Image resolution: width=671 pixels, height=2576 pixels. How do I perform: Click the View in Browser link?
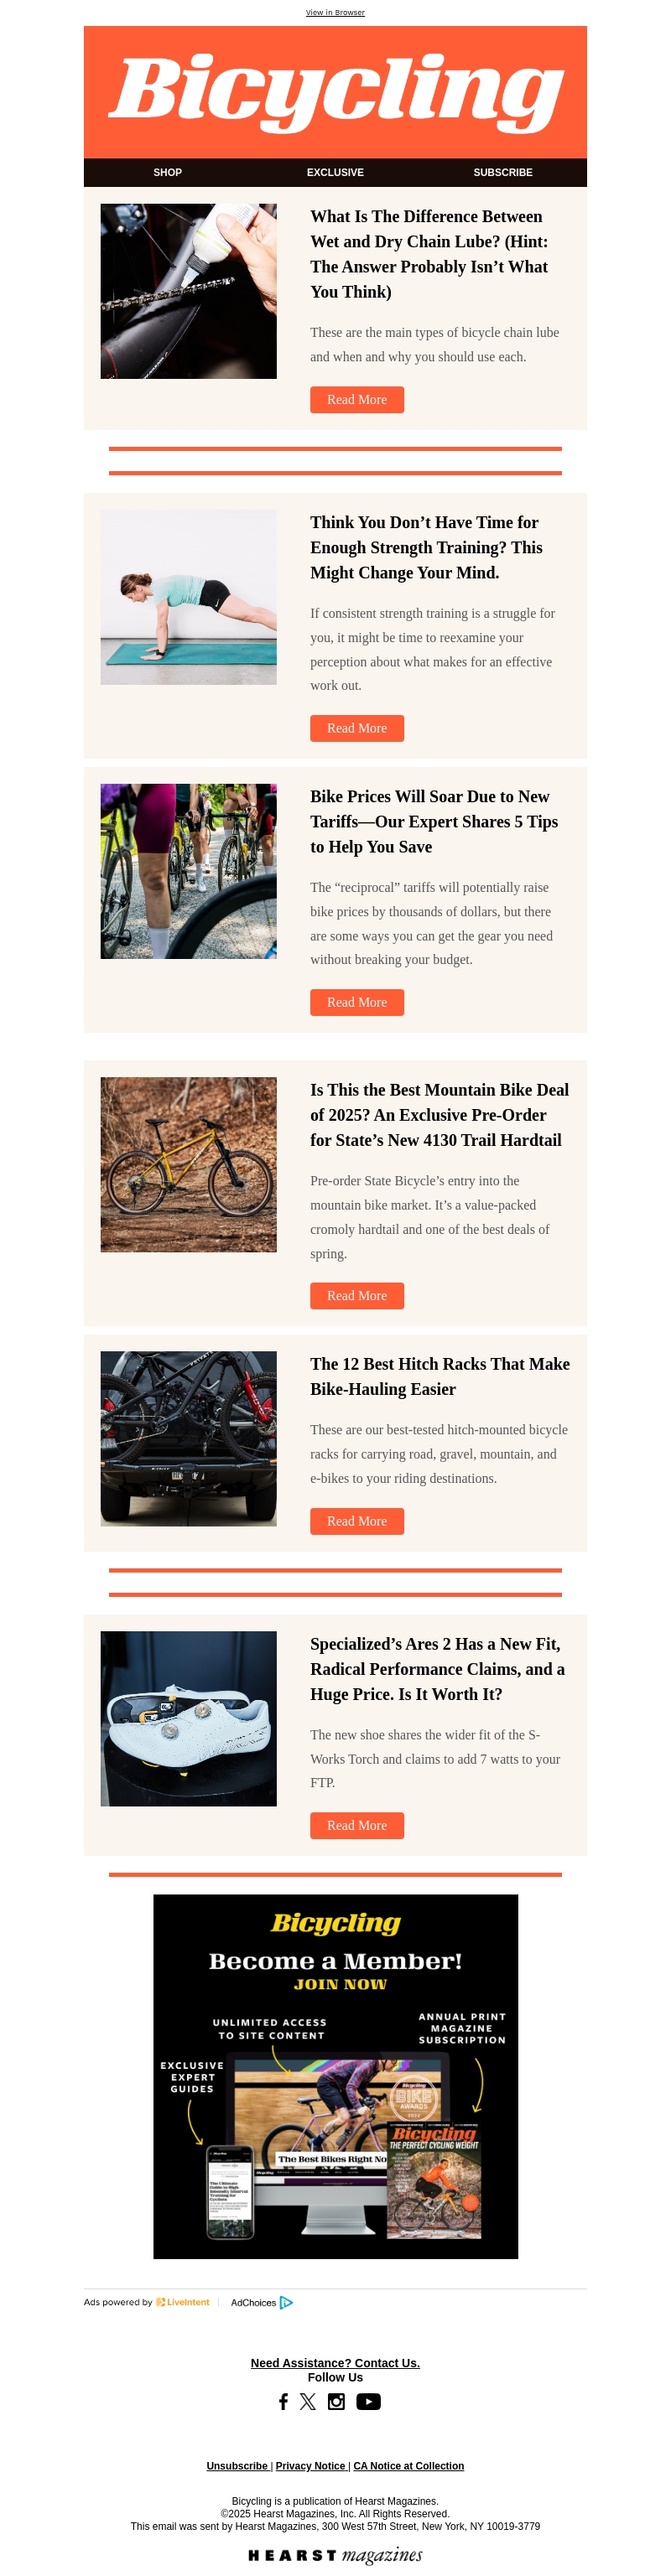coord(335,12)
